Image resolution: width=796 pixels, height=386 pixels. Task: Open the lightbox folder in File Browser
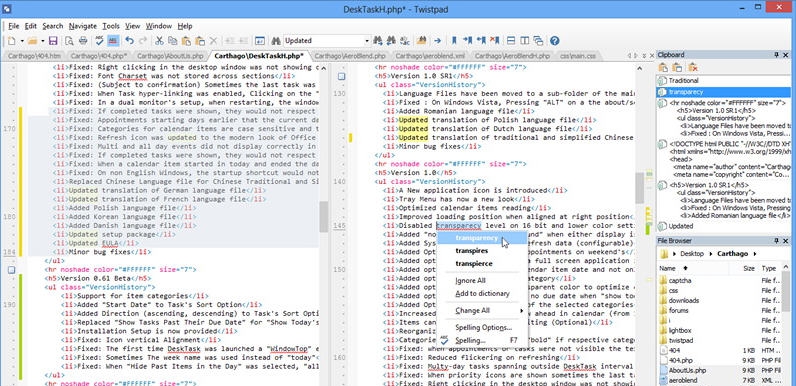[x=680, y=330]
